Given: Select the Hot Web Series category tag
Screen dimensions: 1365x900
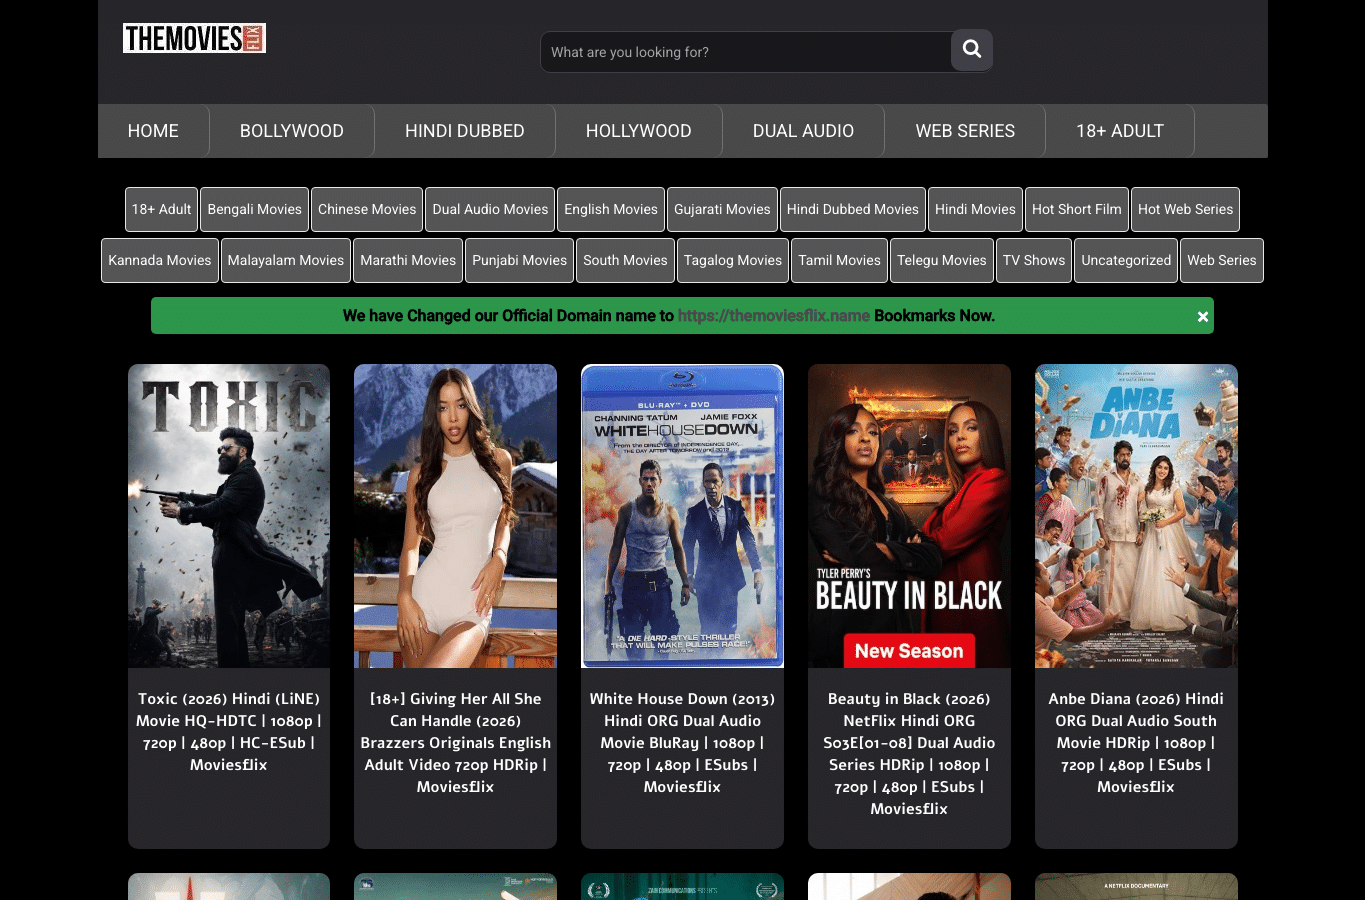Looking at the screenshot, I should (x=1185, y=209).
